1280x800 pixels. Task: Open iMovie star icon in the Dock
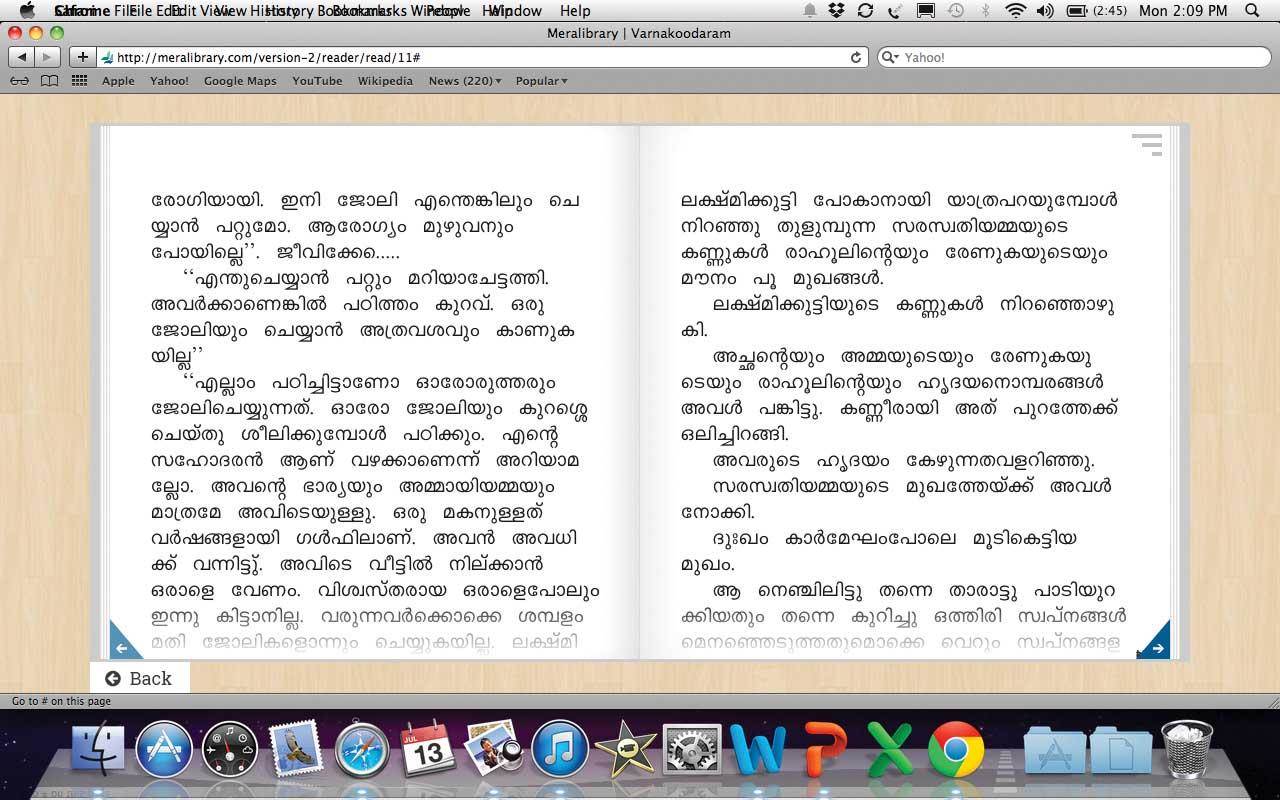point(625,749)
